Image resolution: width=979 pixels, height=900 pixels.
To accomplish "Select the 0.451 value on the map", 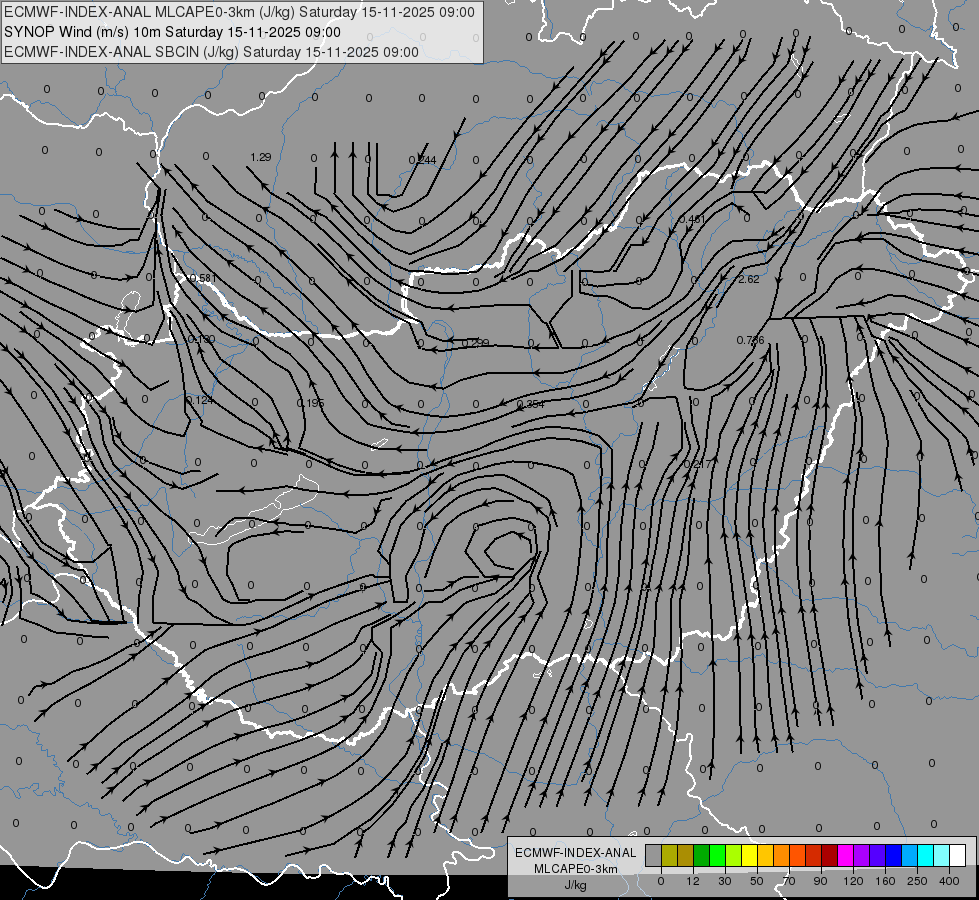I will tap(692, 219).
